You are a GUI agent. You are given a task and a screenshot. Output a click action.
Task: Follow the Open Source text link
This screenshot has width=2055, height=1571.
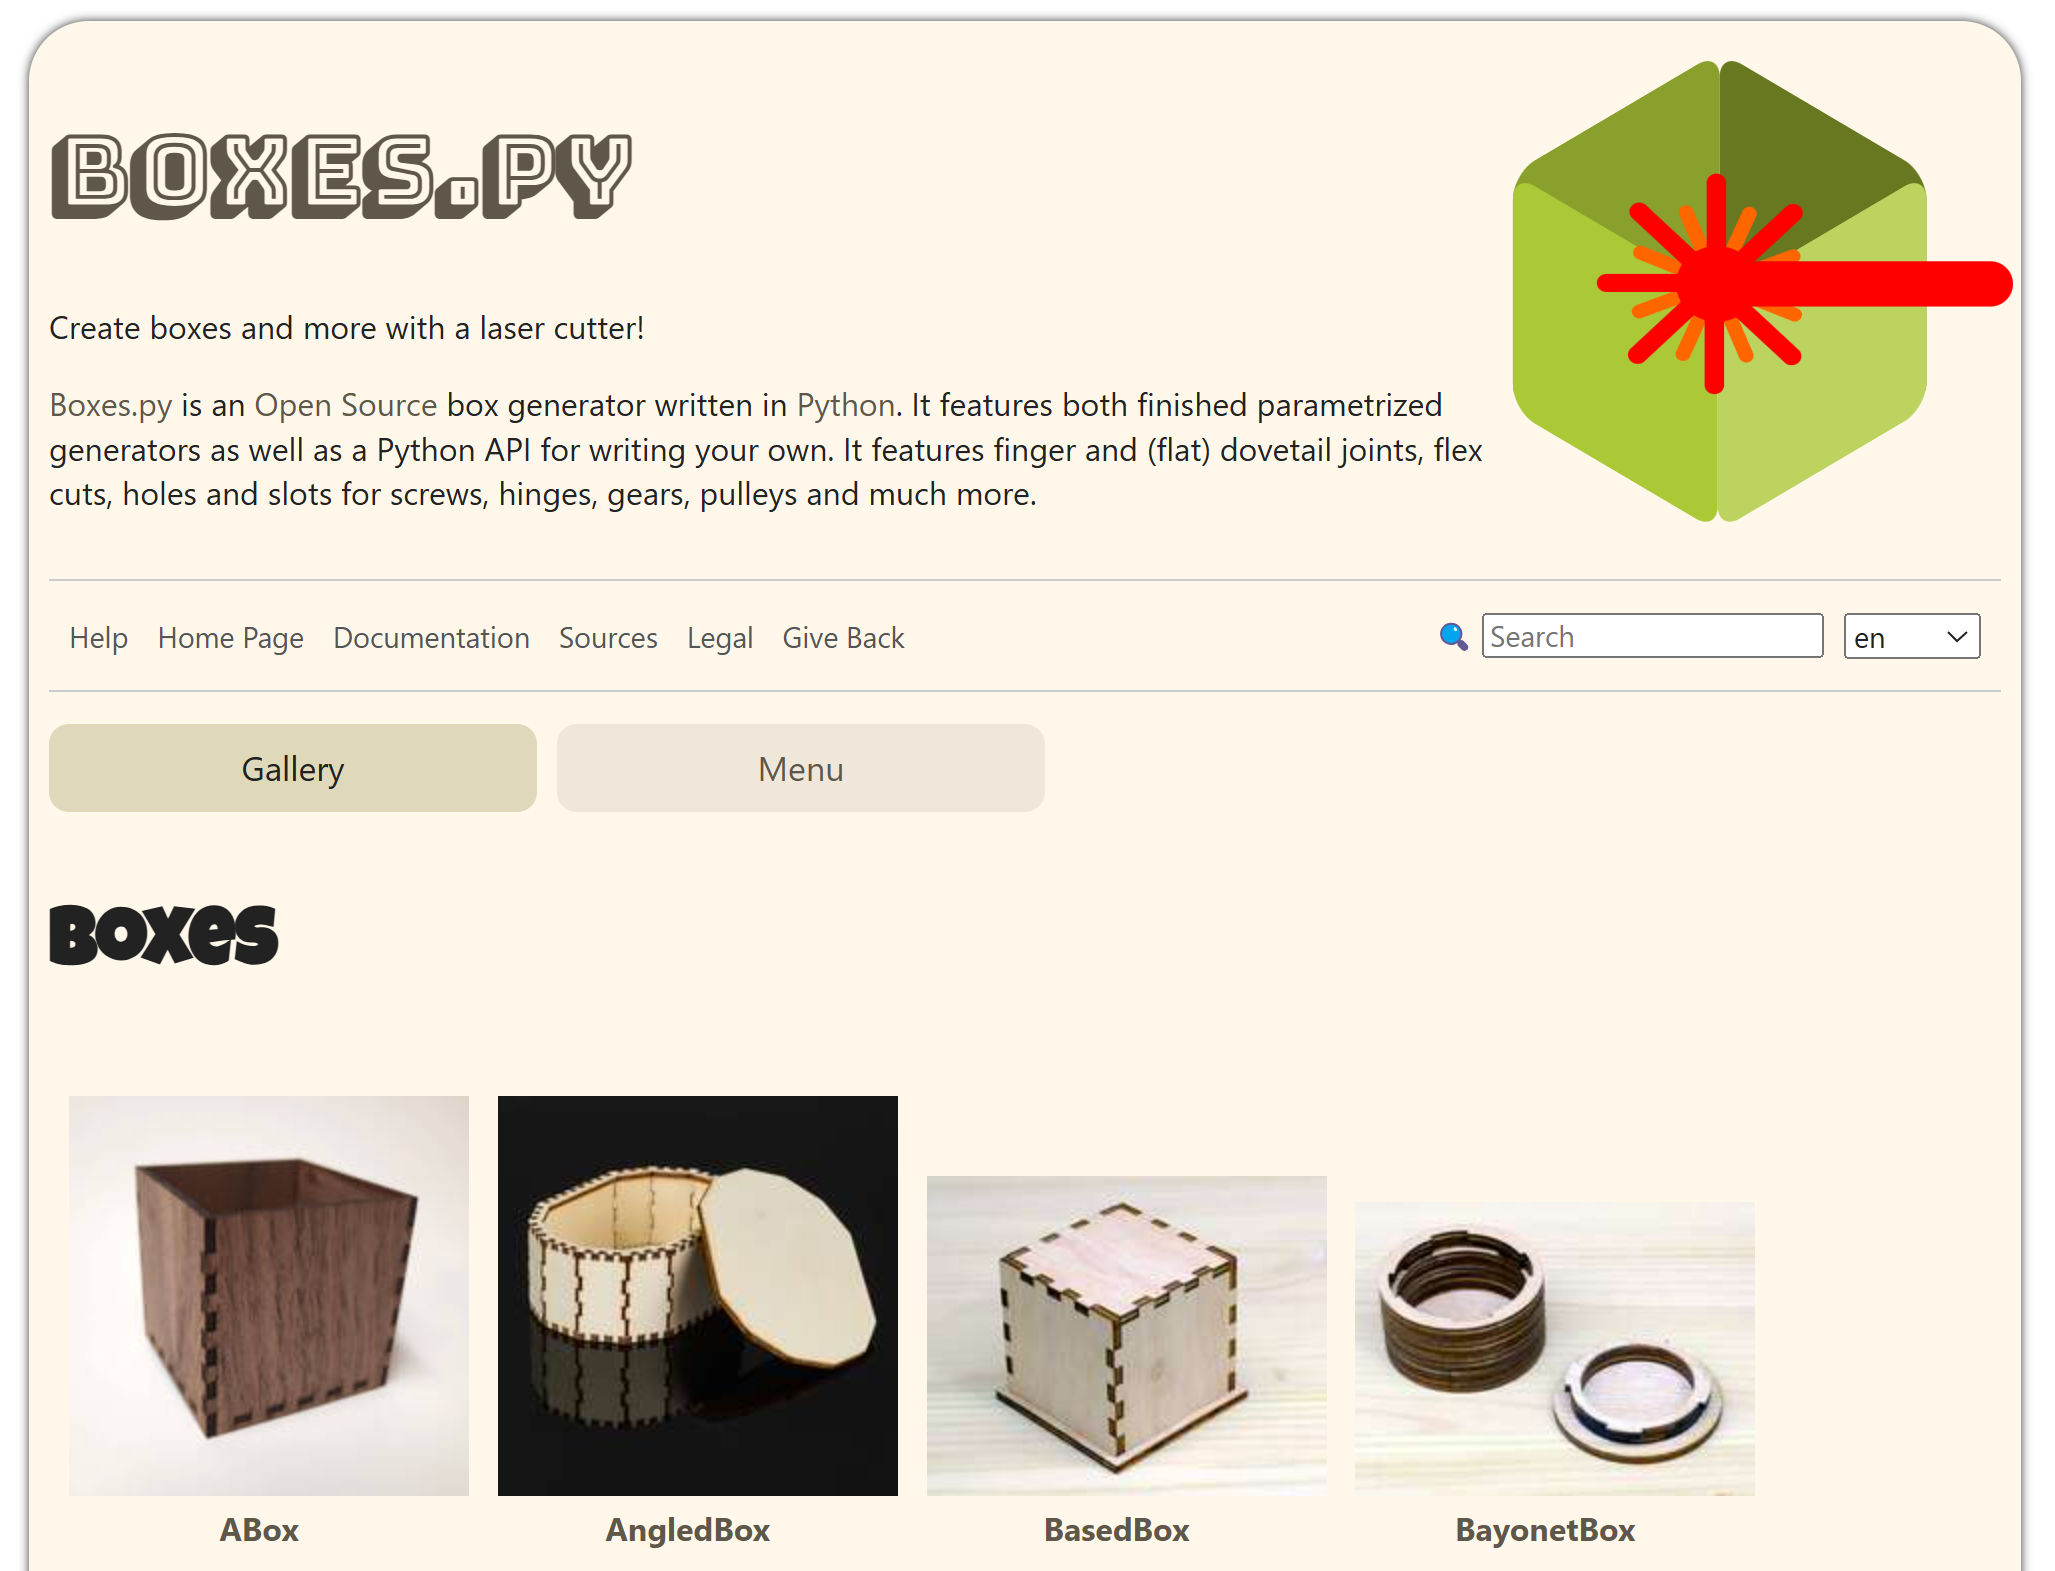pos(346,405)
